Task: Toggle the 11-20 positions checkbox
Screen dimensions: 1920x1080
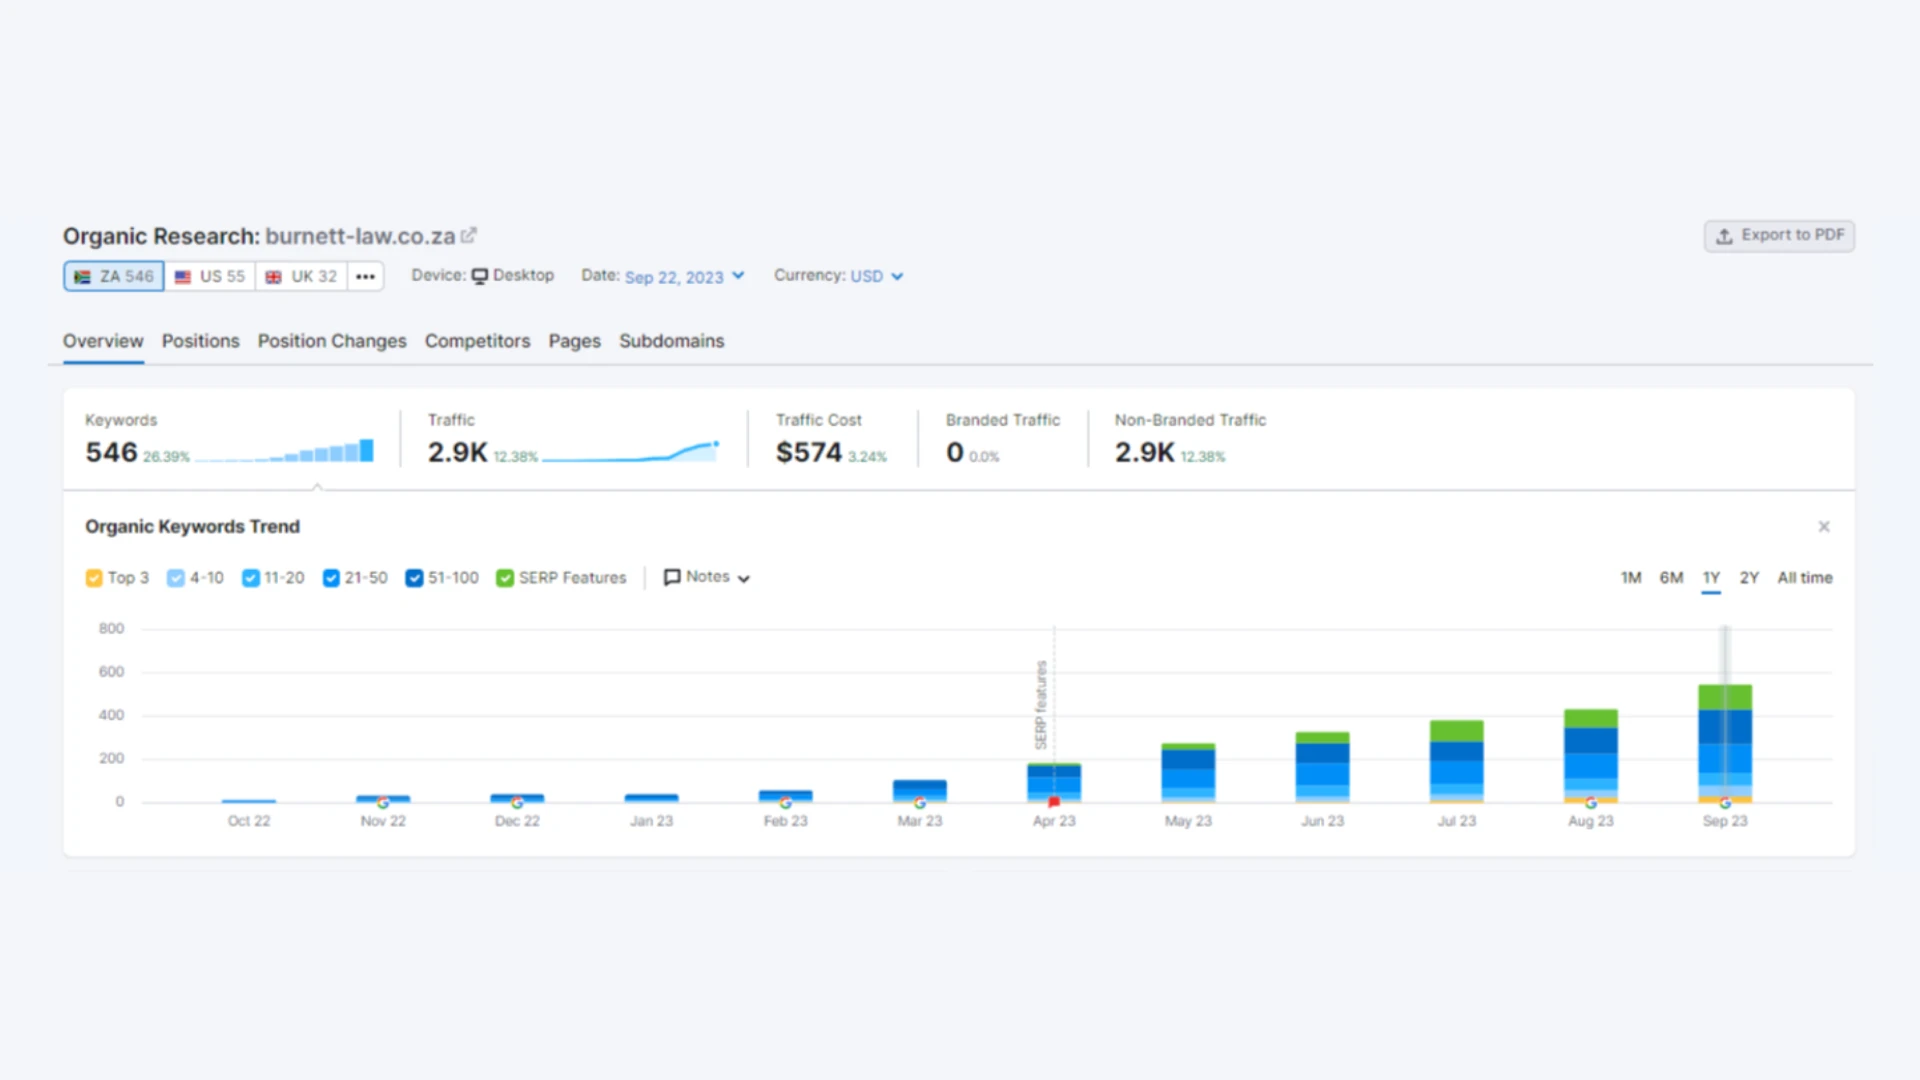Action: [251, 578]
